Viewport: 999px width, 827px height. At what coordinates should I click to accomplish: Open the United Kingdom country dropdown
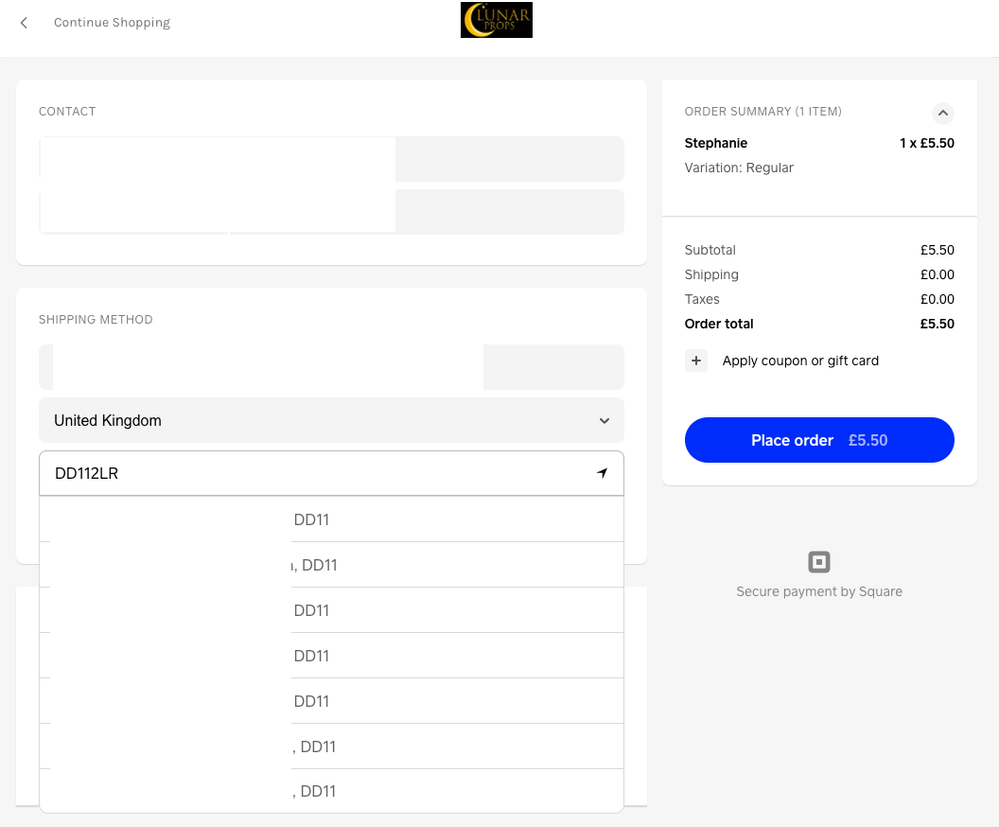[x=331, y=421]
